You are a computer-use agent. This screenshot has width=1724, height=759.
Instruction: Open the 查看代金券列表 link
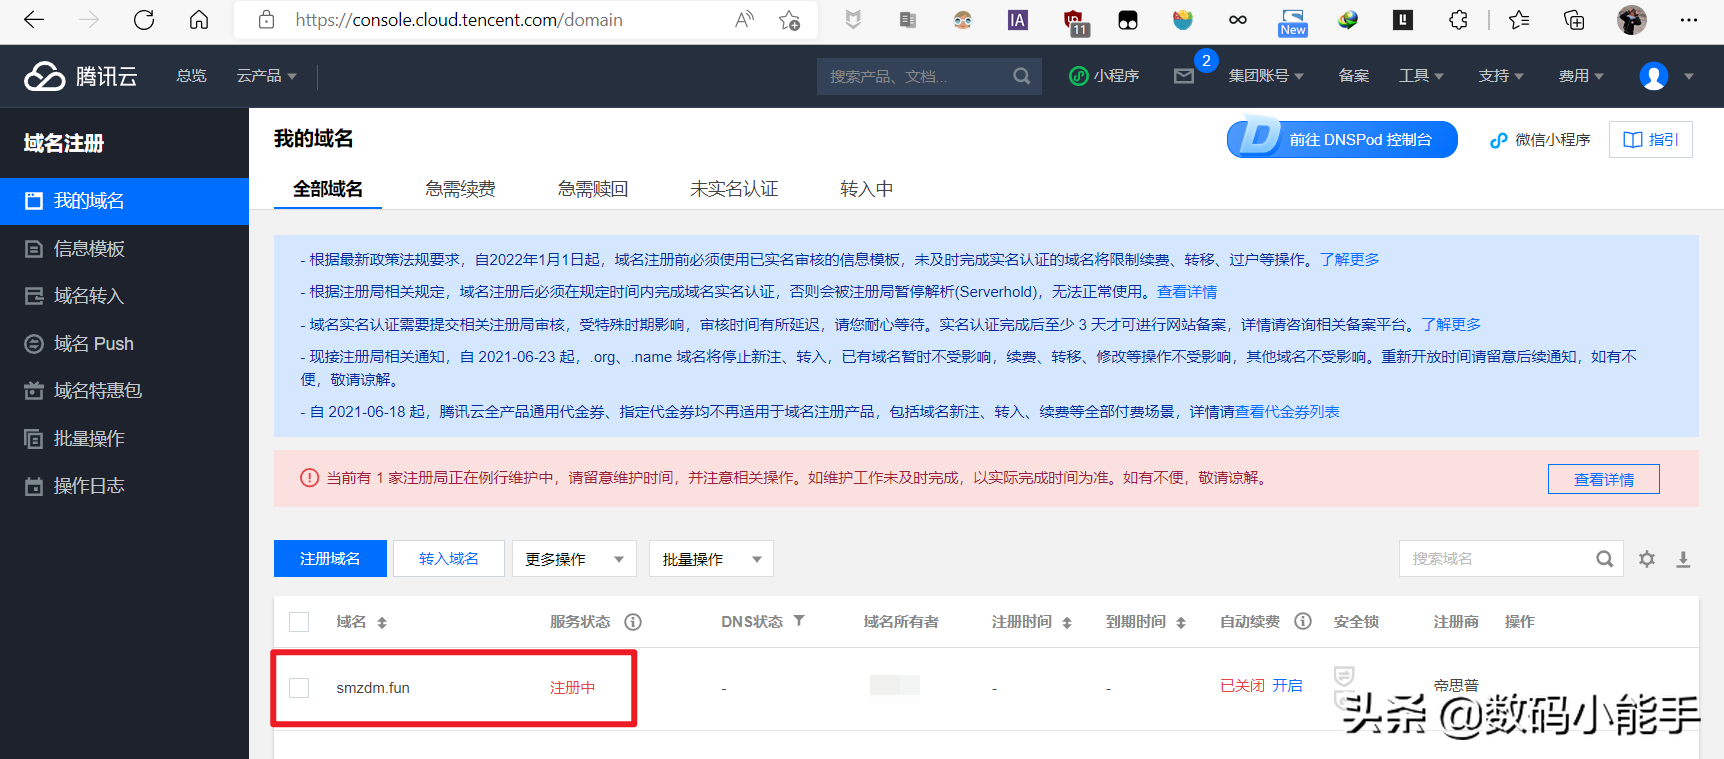[1287, 412]
